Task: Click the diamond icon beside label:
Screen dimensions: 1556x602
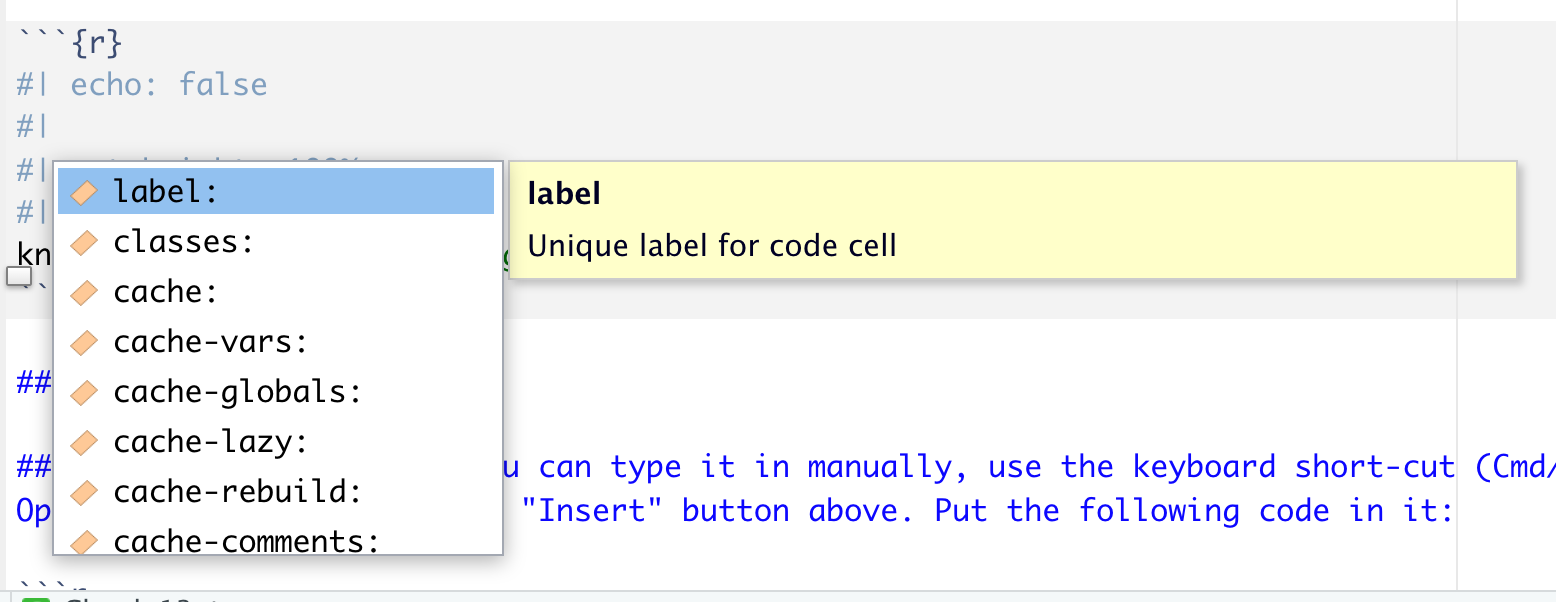Action: (x=85, y=192)
